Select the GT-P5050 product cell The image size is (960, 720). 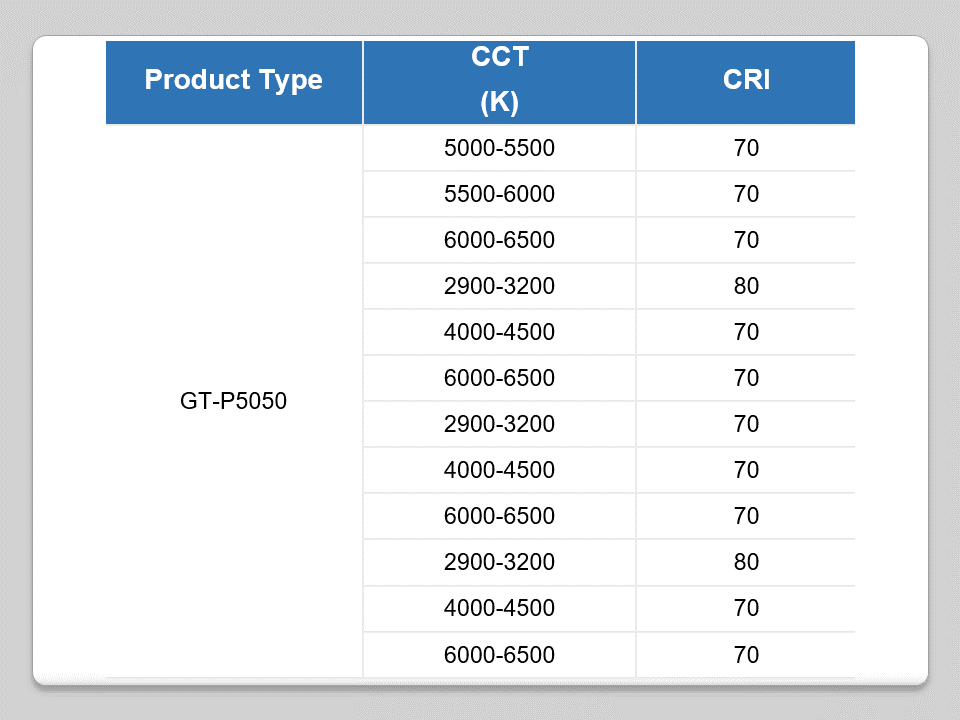click(x=233, y=402)
